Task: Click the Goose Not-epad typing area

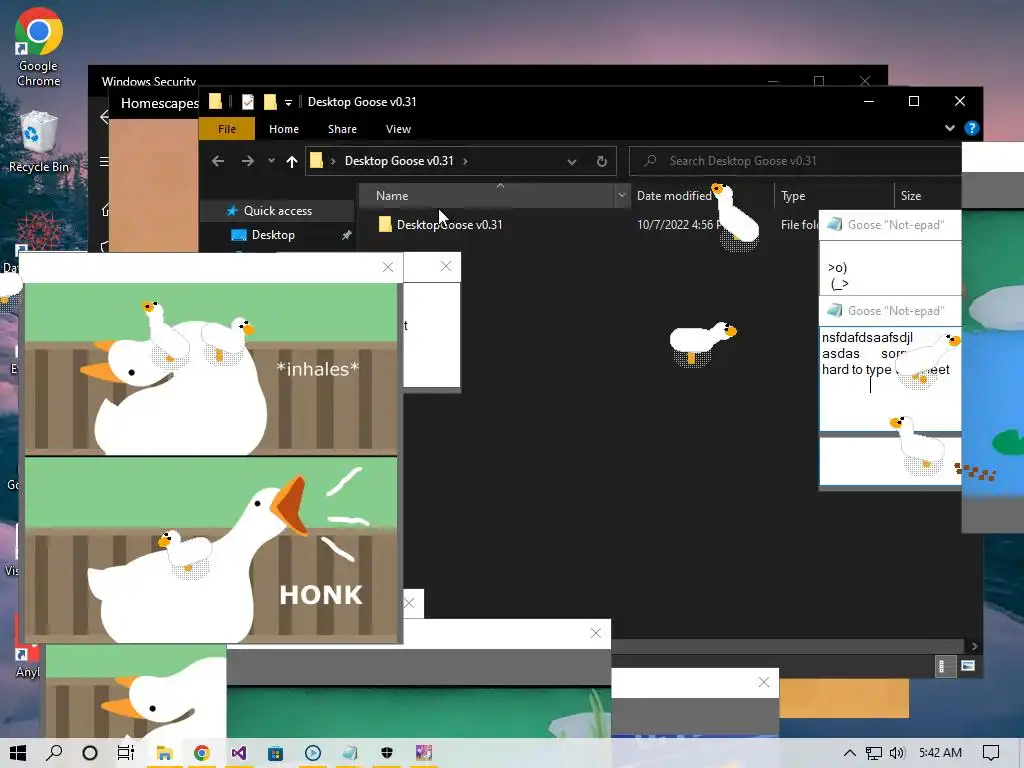Action: click(x=889, y=379)
